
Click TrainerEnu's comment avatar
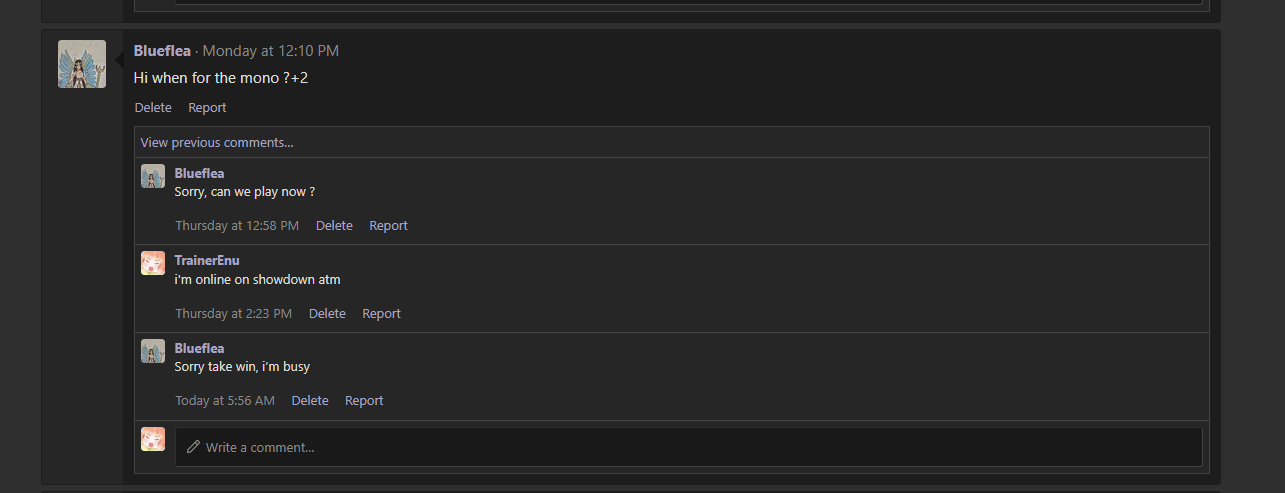(x=153, y=263)
